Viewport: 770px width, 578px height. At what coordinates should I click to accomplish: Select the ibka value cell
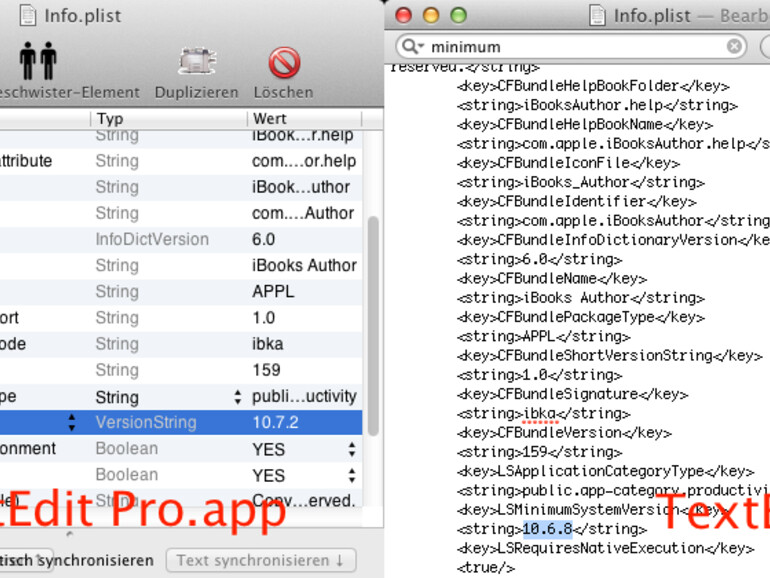(268, 344)
